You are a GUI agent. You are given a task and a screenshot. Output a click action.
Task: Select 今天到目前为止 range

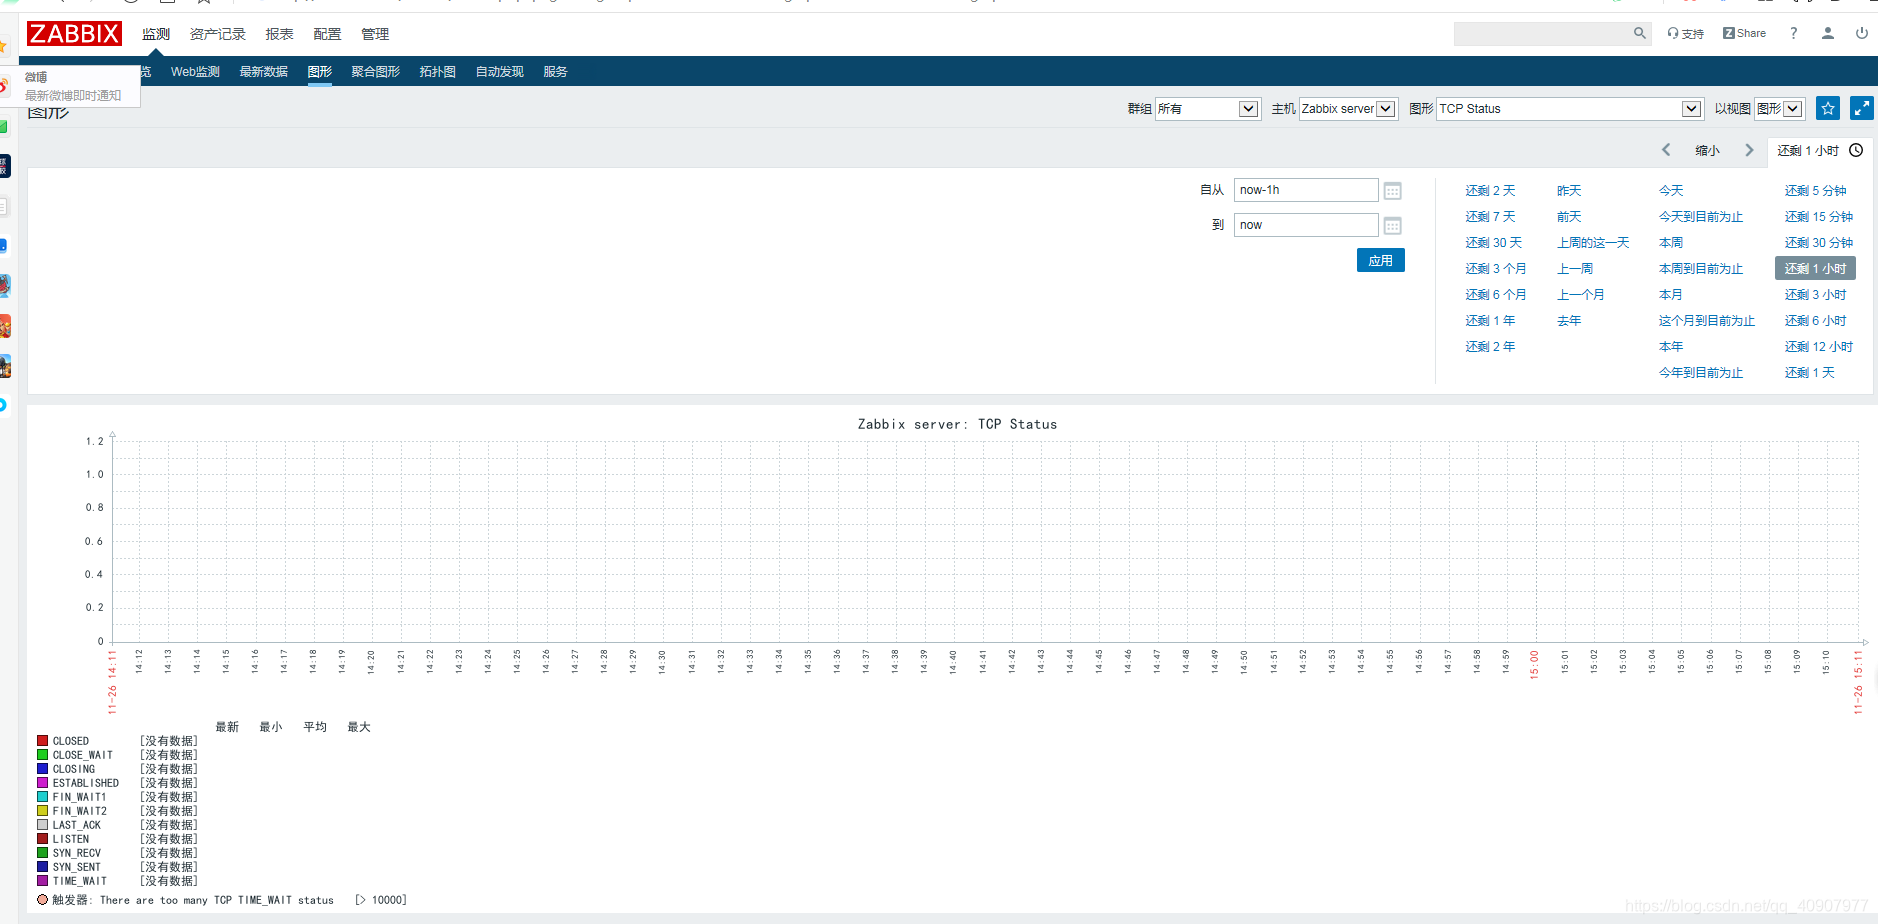point(1701,217)
